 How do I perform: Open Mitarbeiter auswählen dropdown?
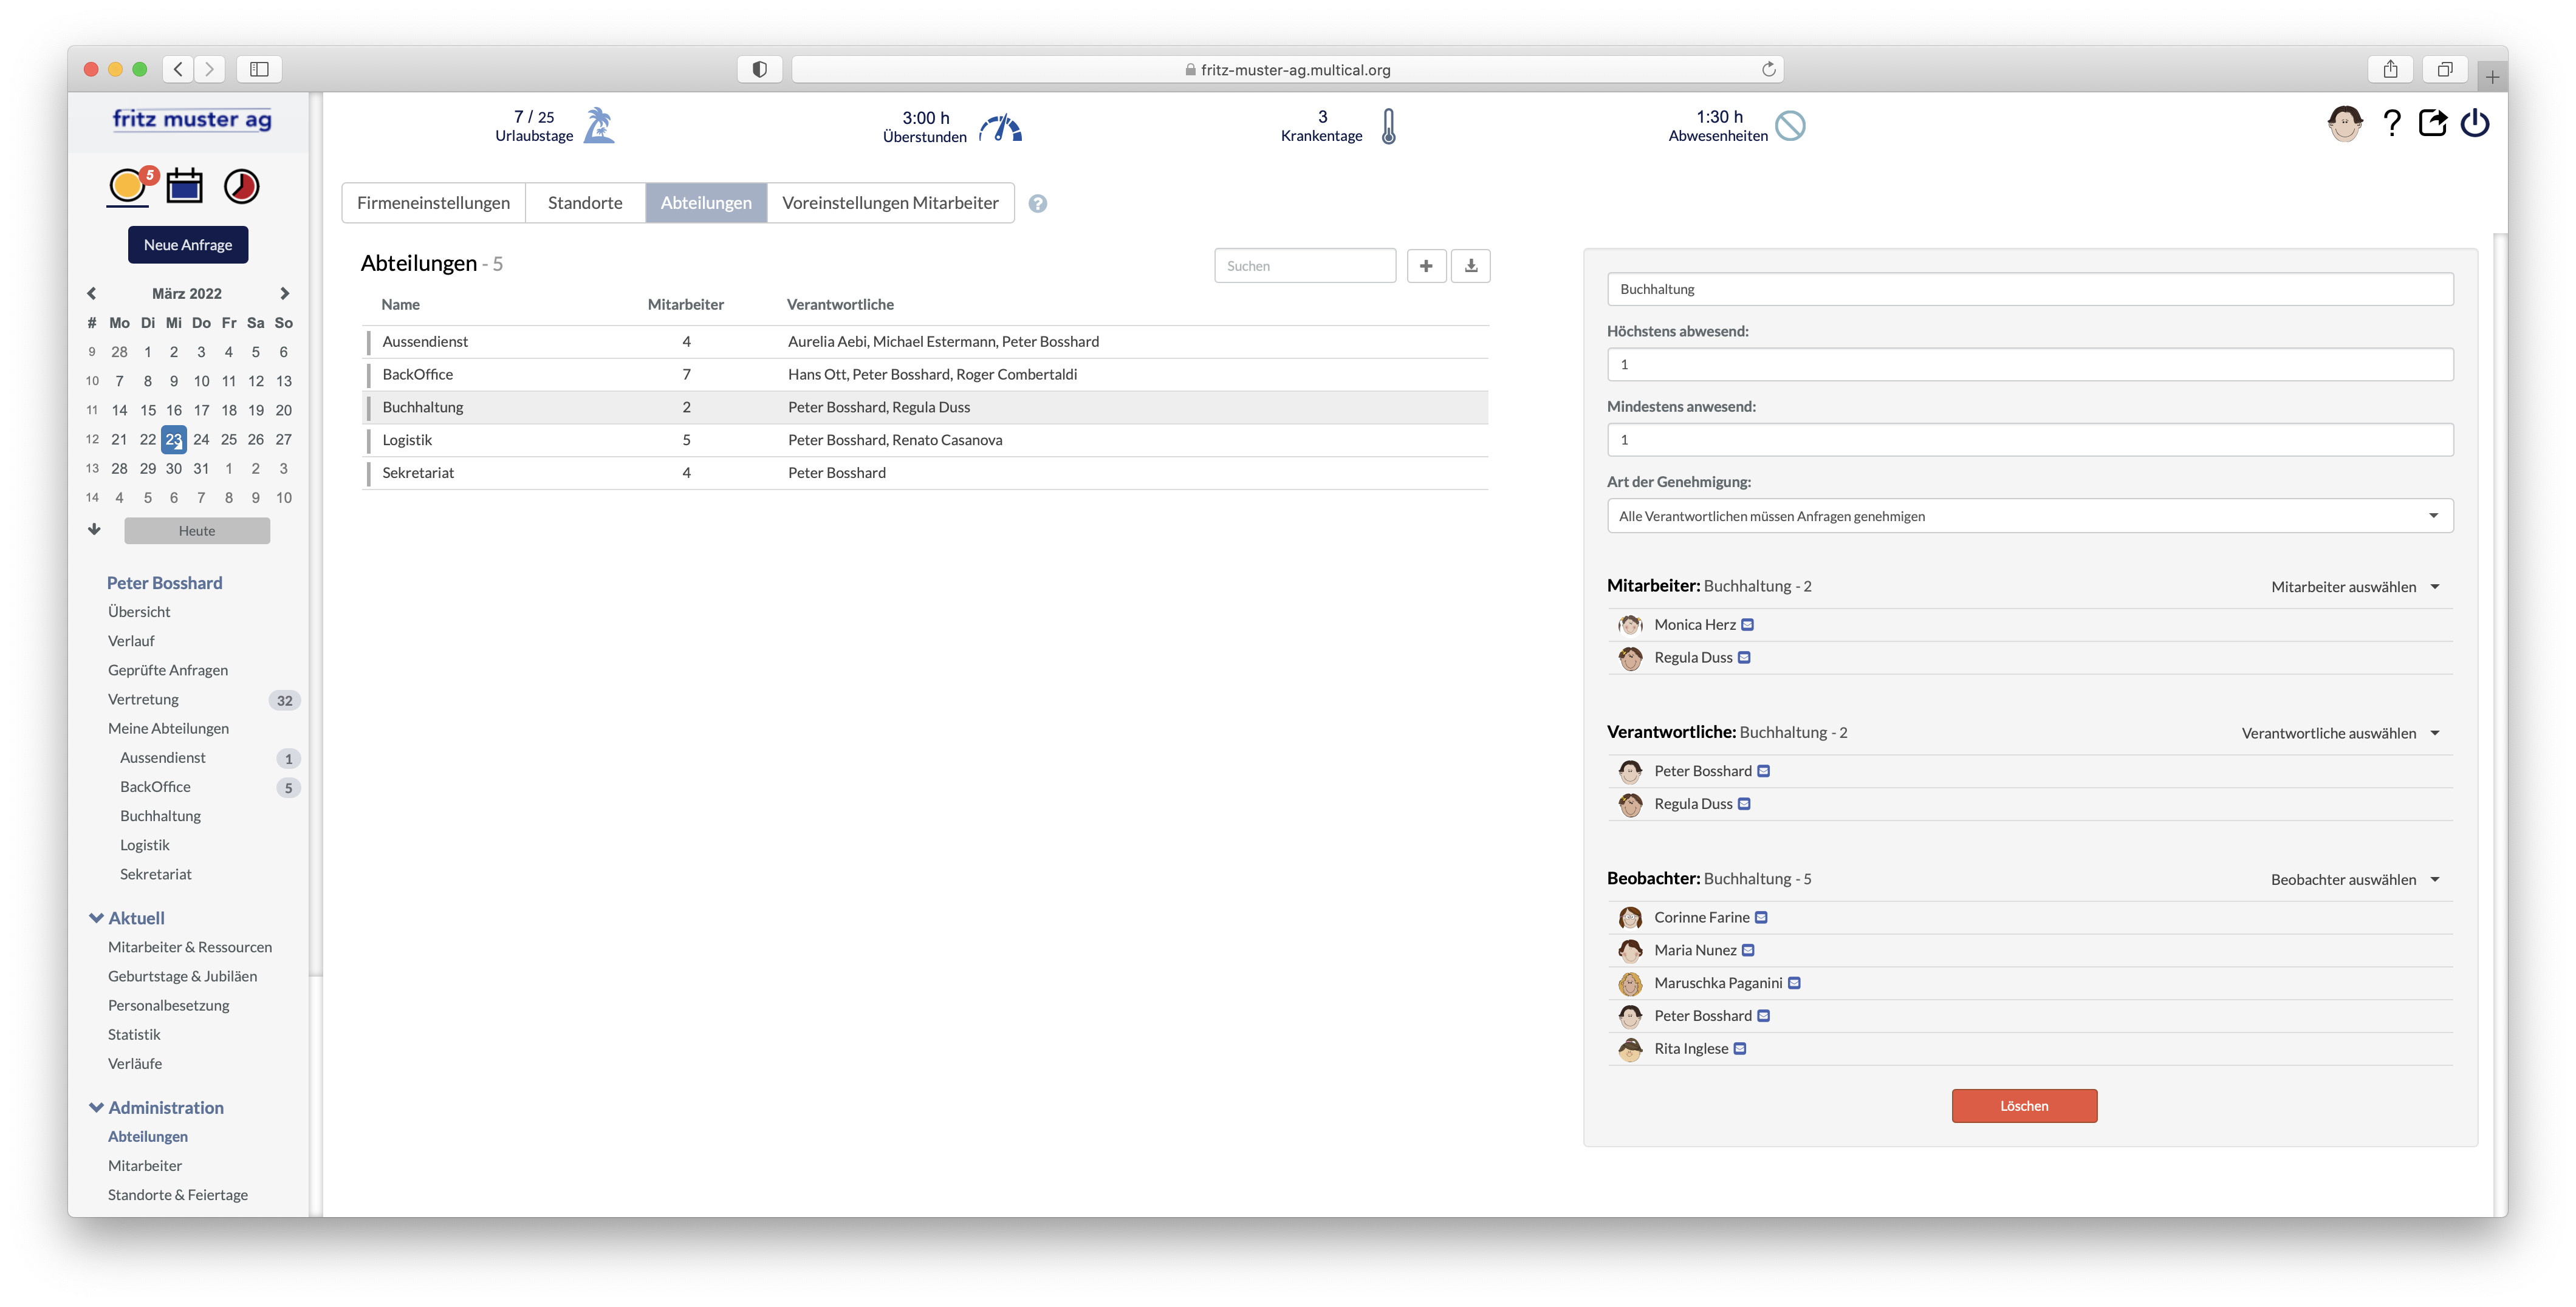point(2355,587)
